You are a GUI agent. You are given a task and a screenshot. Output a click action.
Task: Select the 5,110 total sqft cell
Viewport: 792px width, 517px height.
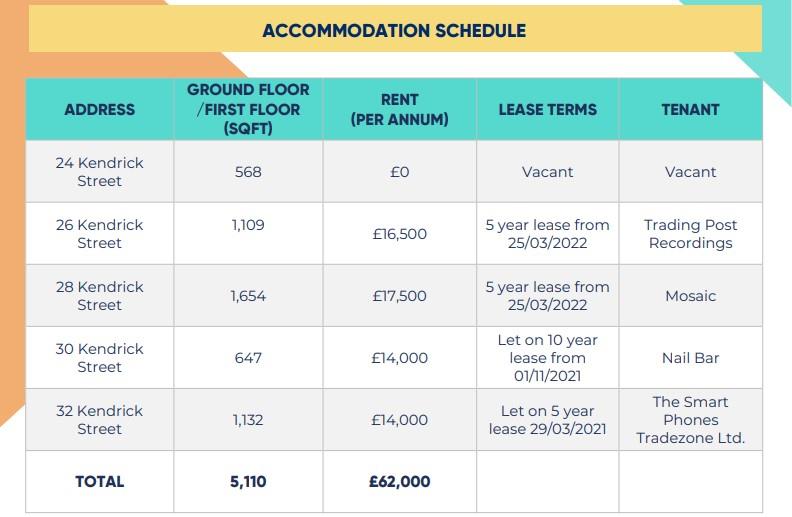(248, 482)
